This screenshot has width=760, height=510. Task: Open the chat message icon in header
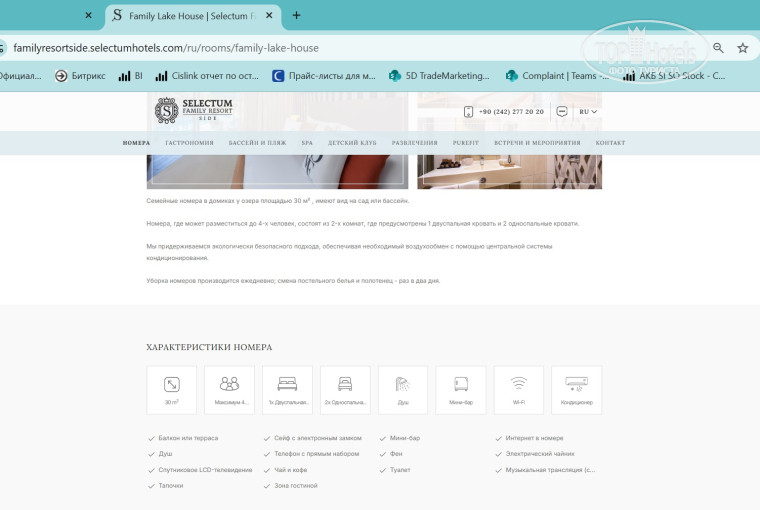562,112
